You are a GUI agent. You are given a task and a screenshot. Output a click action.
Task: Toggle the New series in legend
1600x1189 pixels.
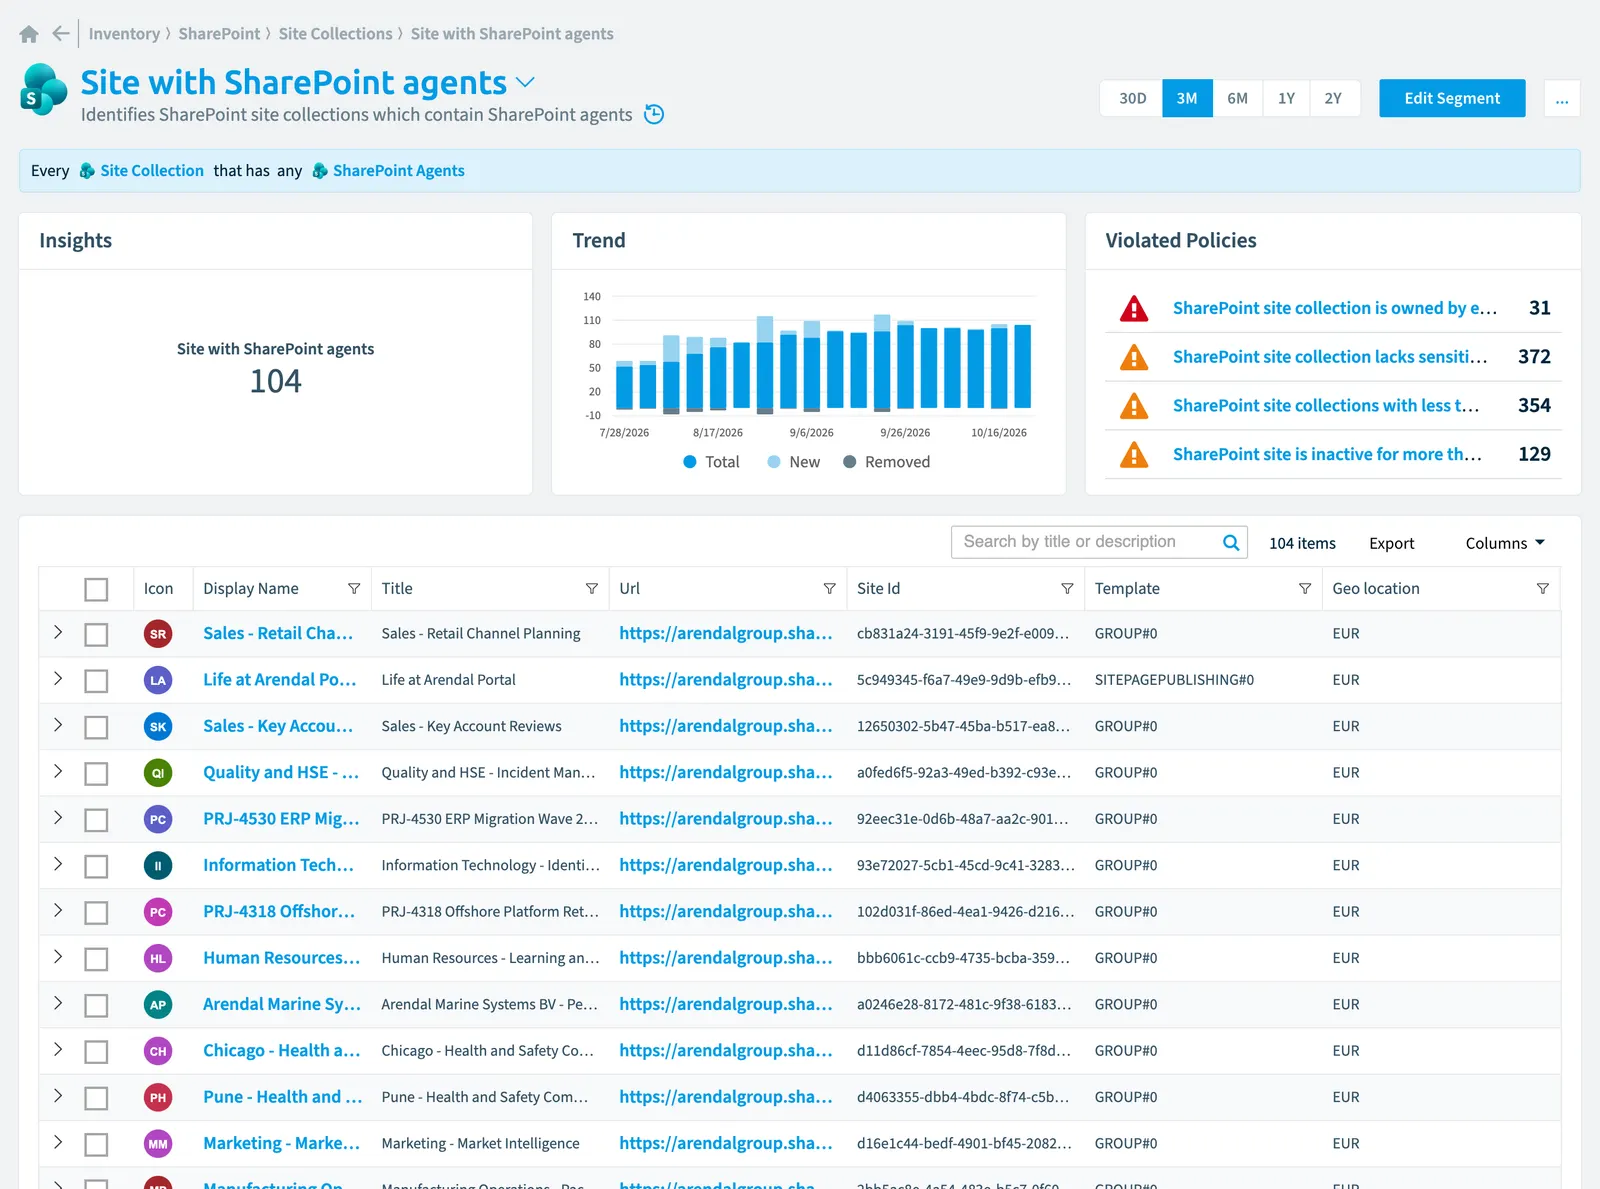794,462
